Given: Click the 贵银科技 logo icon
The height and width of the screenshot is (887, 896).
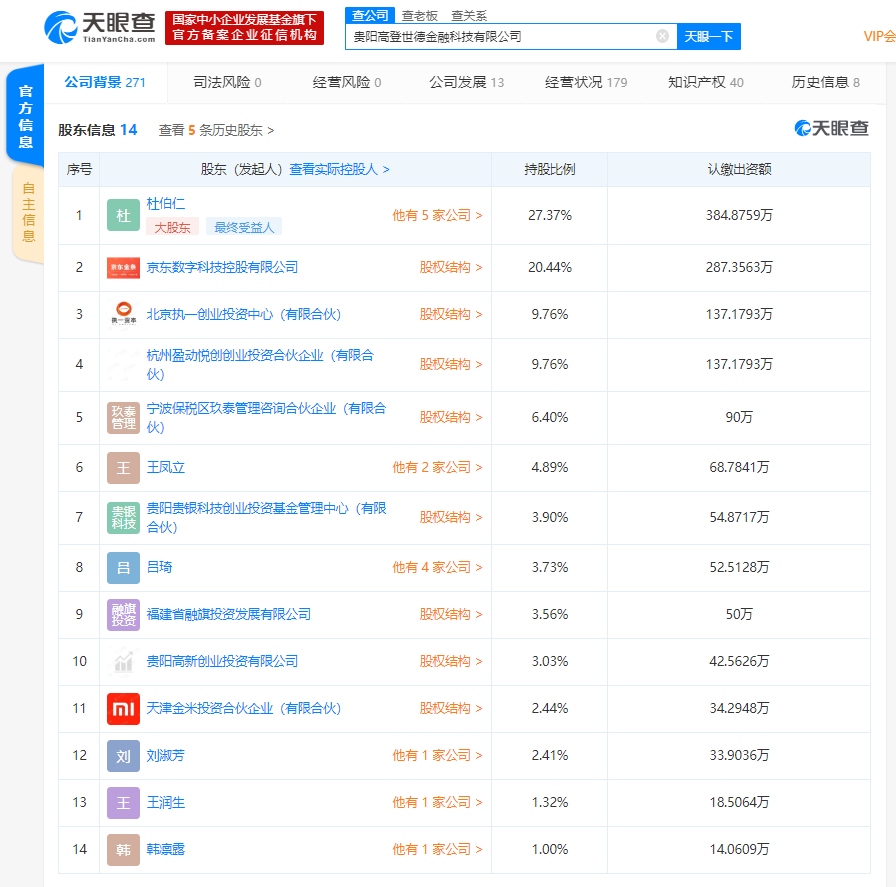Looking at the screenshot, I should (123, 518).
